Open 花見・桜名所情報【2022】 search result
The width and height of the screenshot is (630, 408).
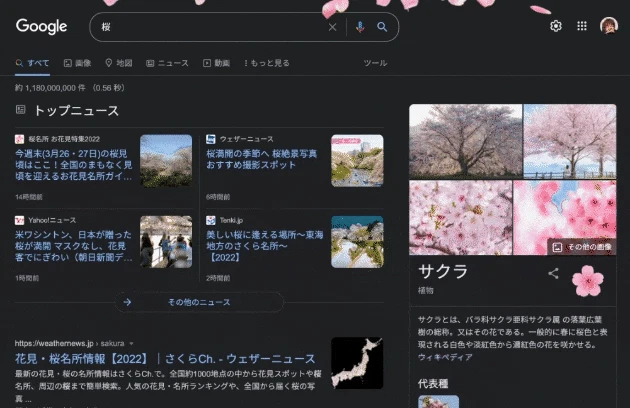click(165, 359)
